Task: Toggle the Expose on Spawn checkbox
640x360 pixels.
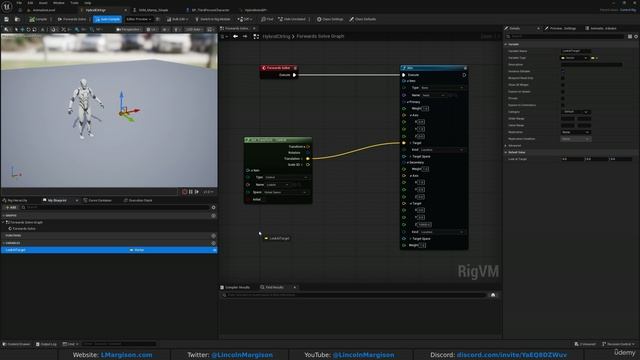Action: click(563, 91)
